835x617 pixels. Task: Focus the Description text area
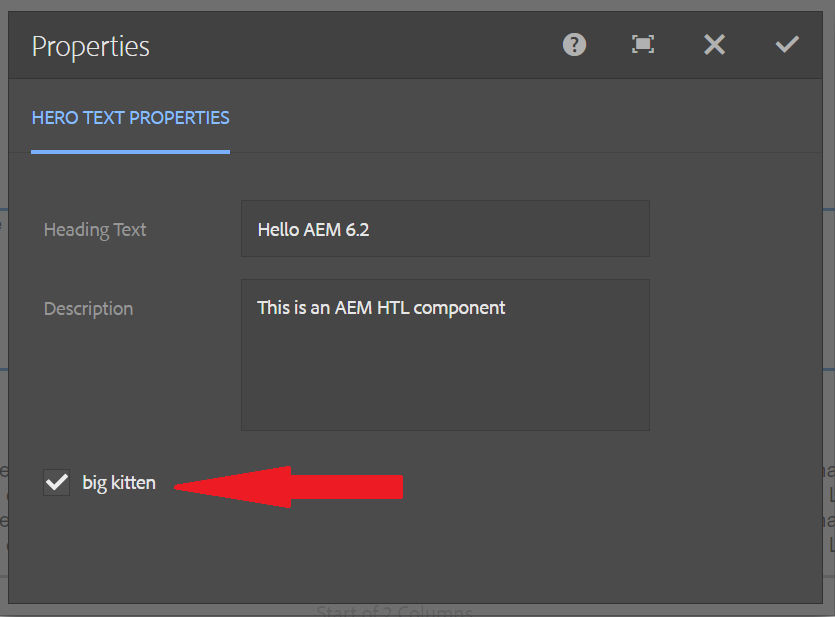click(x=445, y=355)
